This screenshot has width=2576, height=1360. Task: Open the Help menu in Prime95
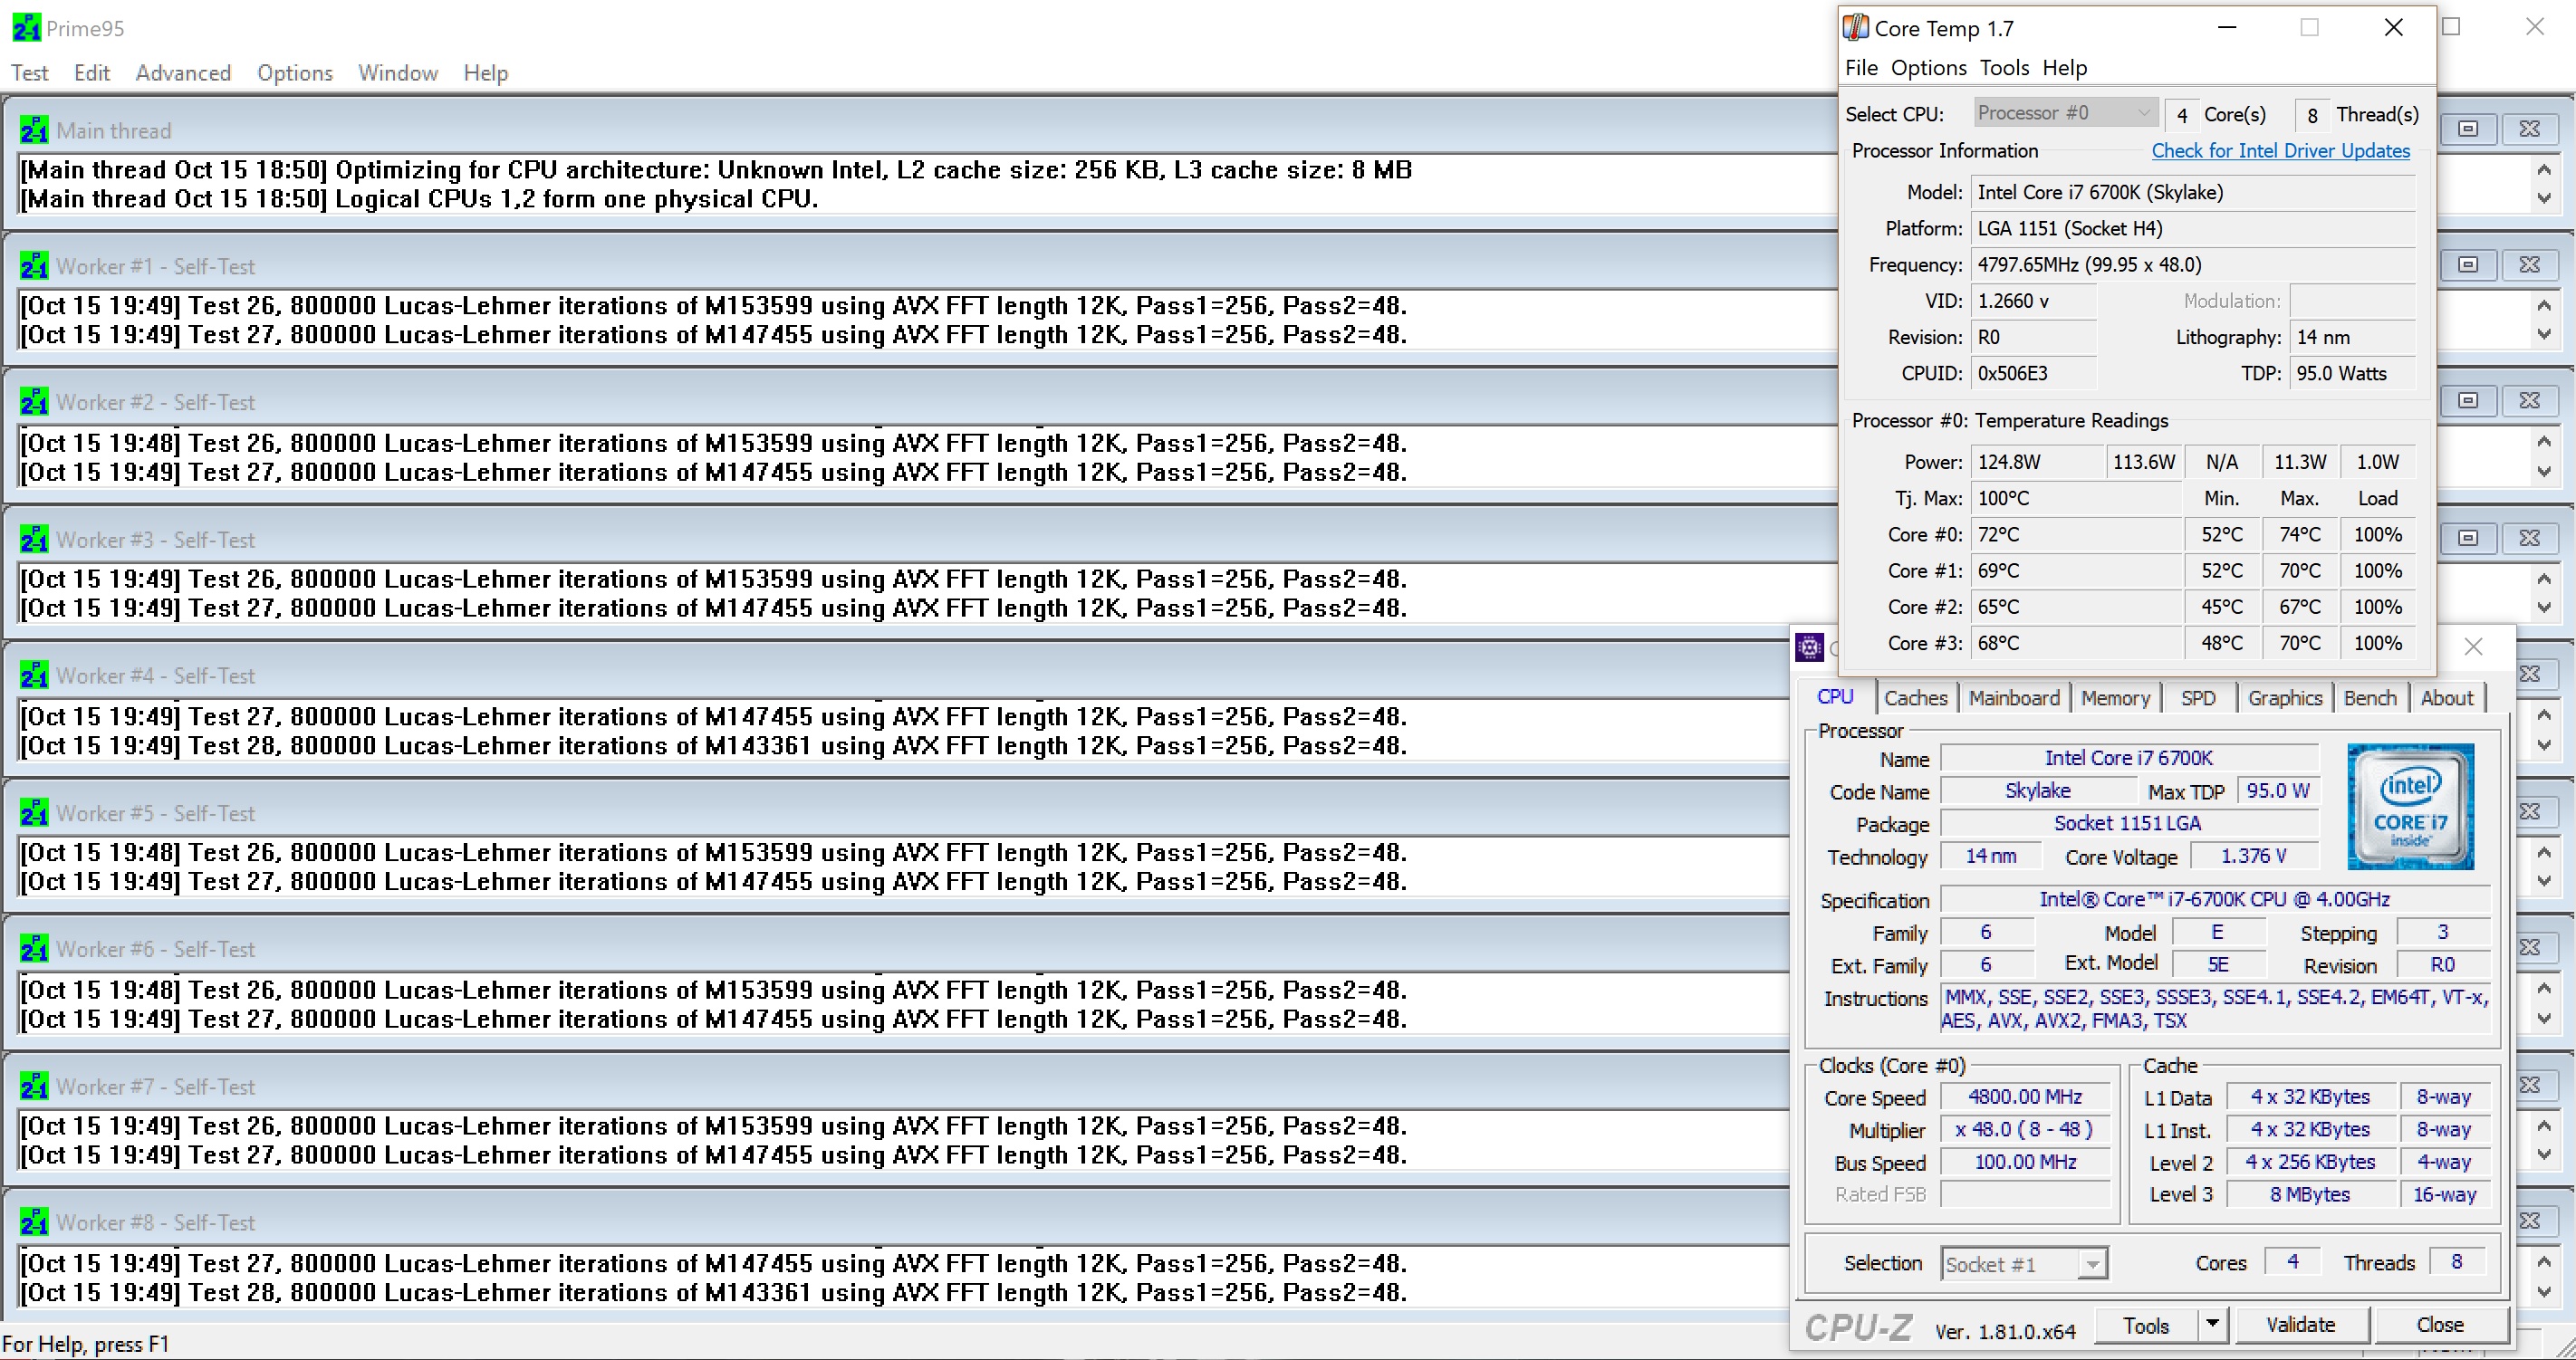486,73
